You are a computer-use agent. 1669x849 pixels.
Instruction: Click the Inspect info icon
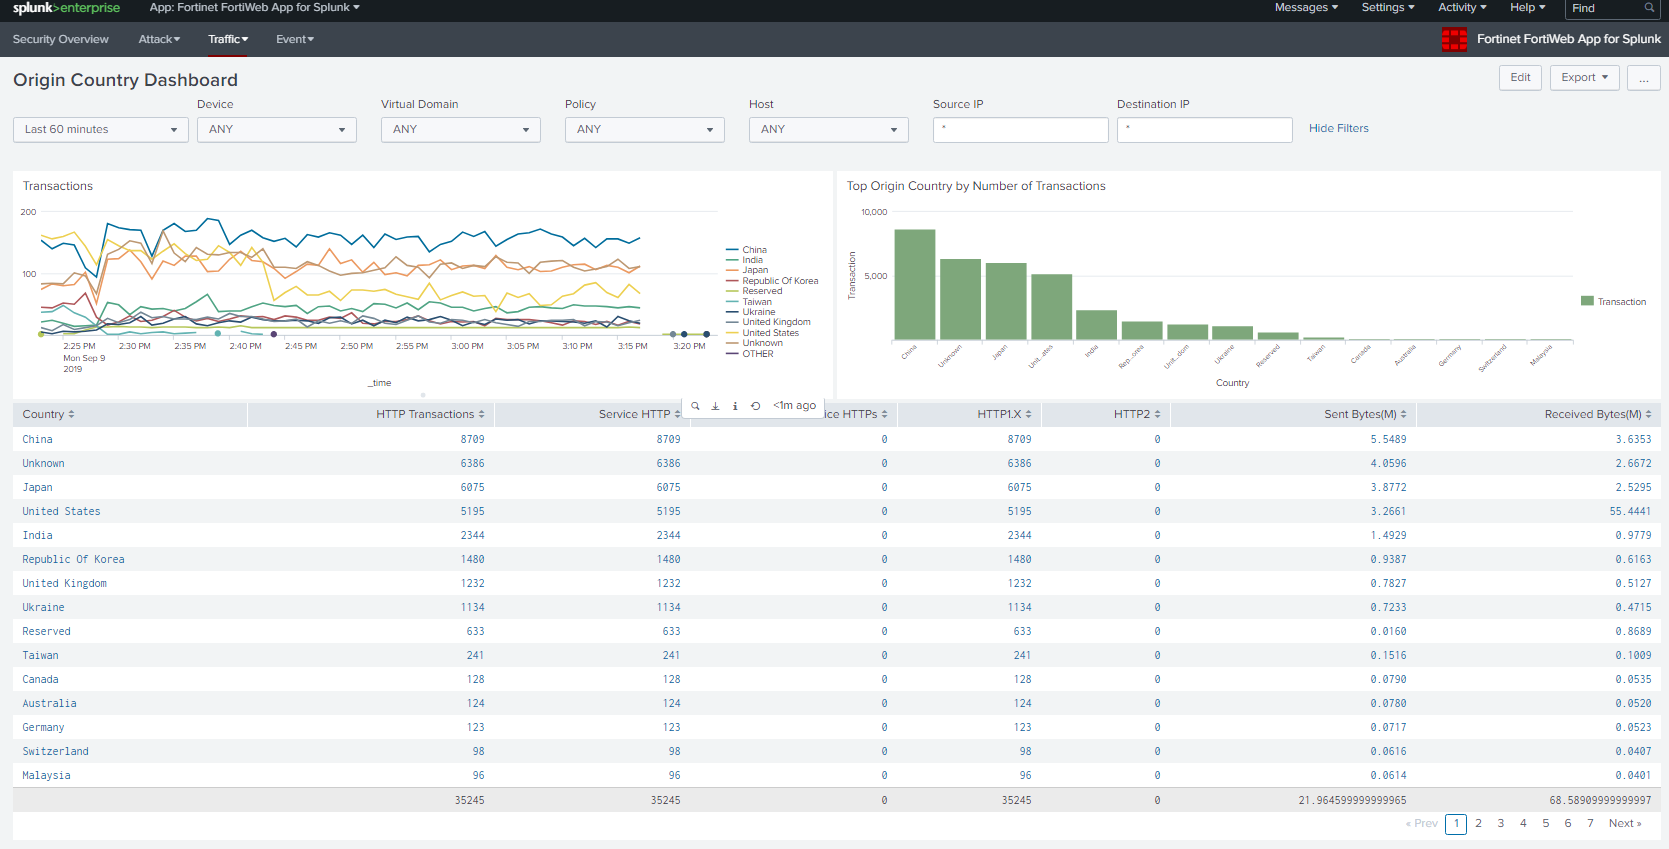click(735, 406)
